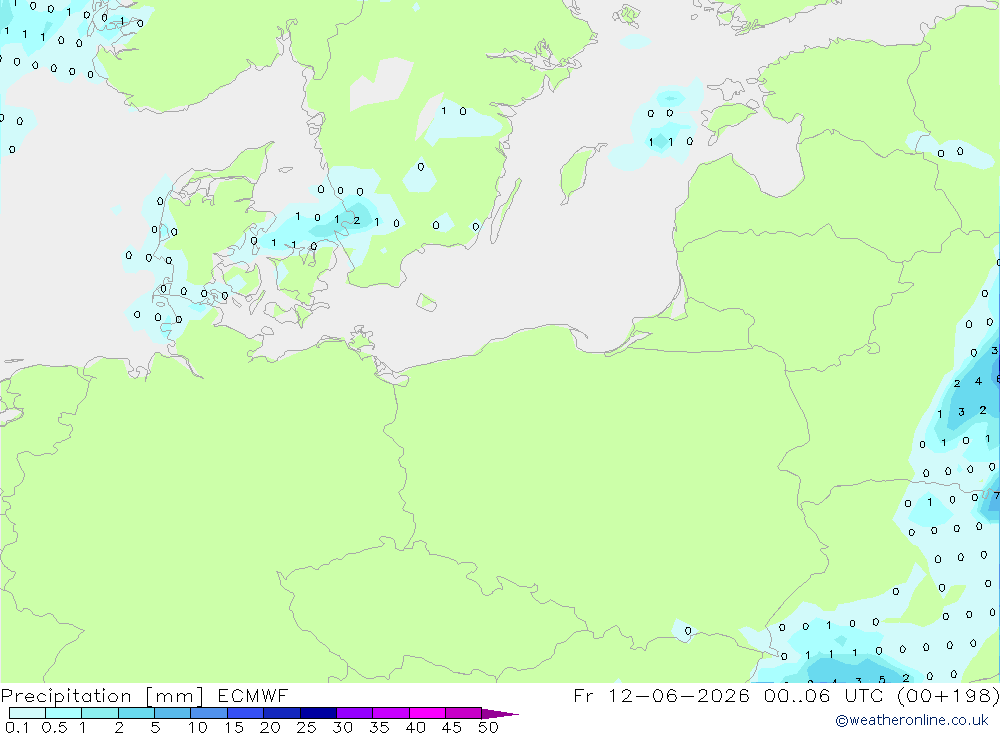The height and width of the screenshot is (733, 1000).
Task: Select the 2–5 mm legend swatch
Action: coord(136,713)
